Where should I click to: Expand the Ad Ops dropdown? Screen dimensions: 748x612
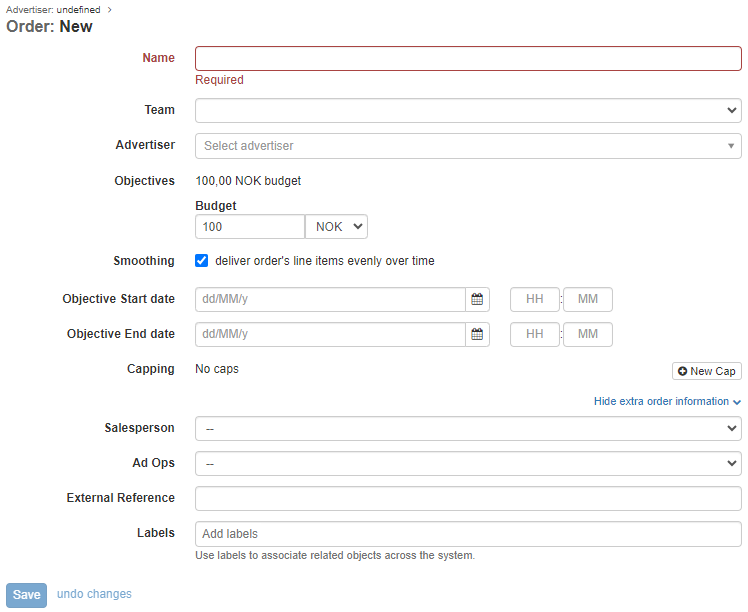coord(468,464)
